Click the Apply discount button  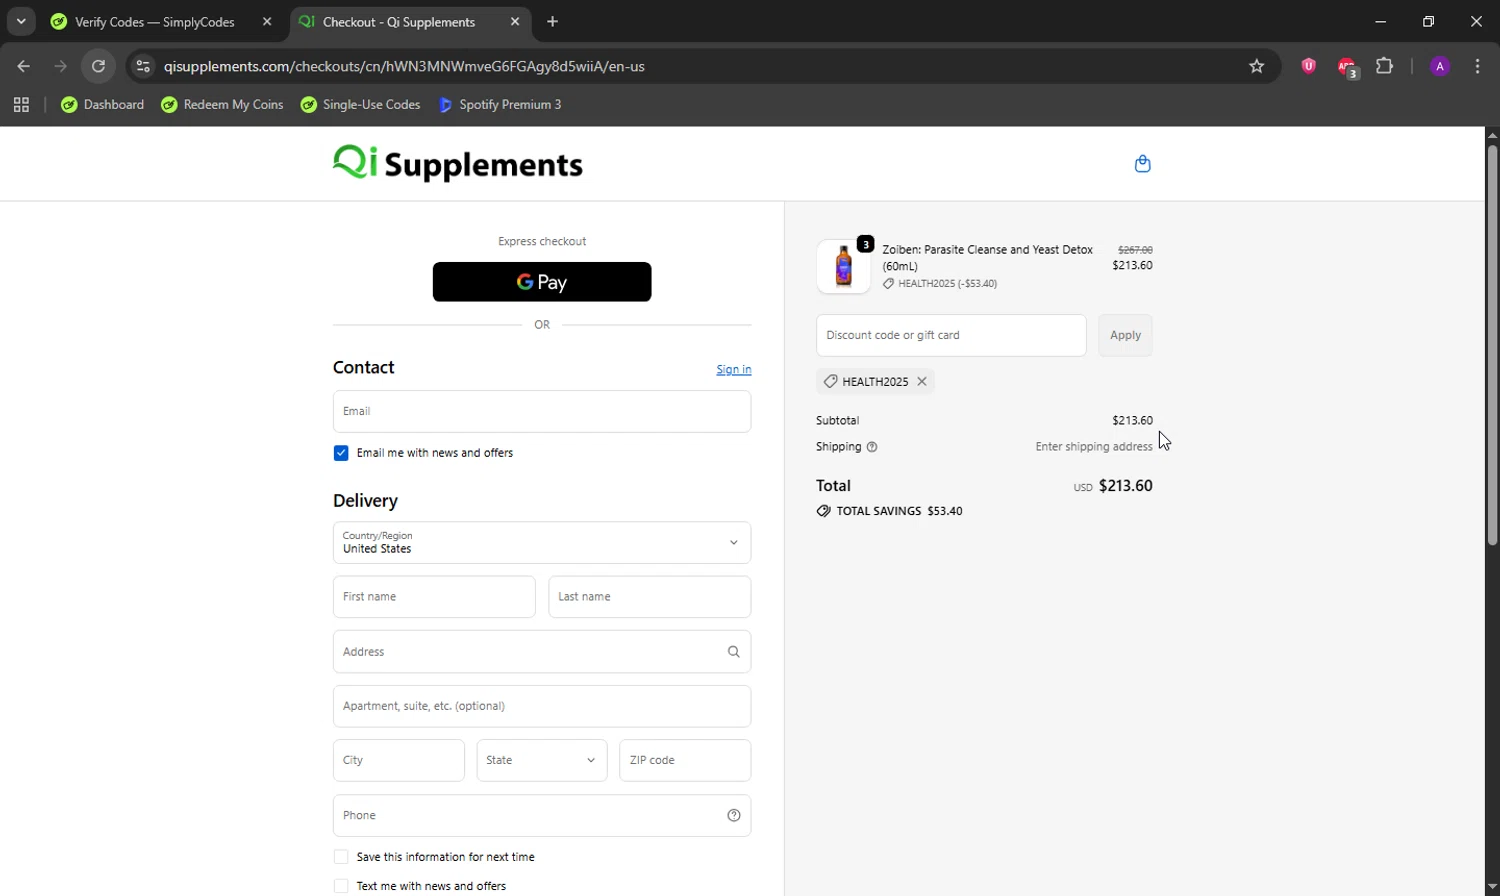pyautogui.click(x=1125, y=335)
